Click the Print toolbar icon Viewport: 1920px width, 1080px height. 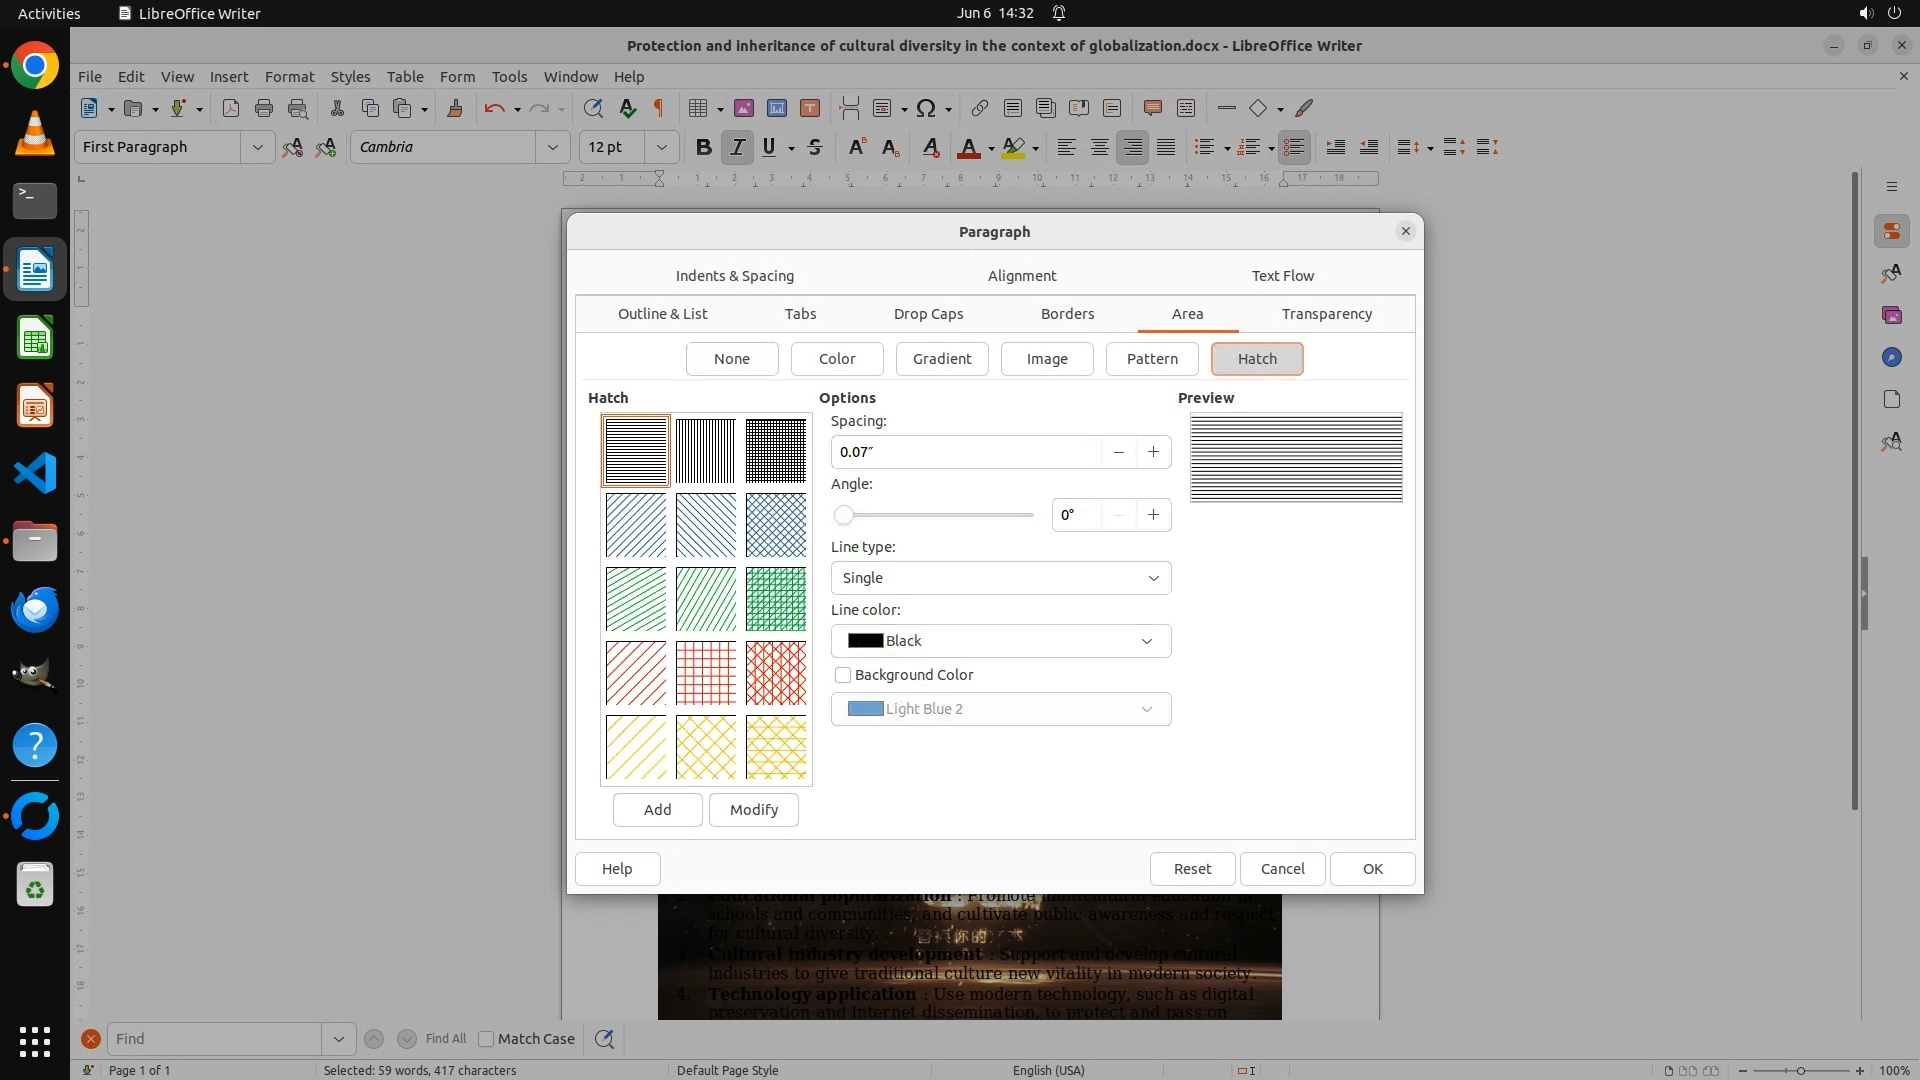pos(264,108)
